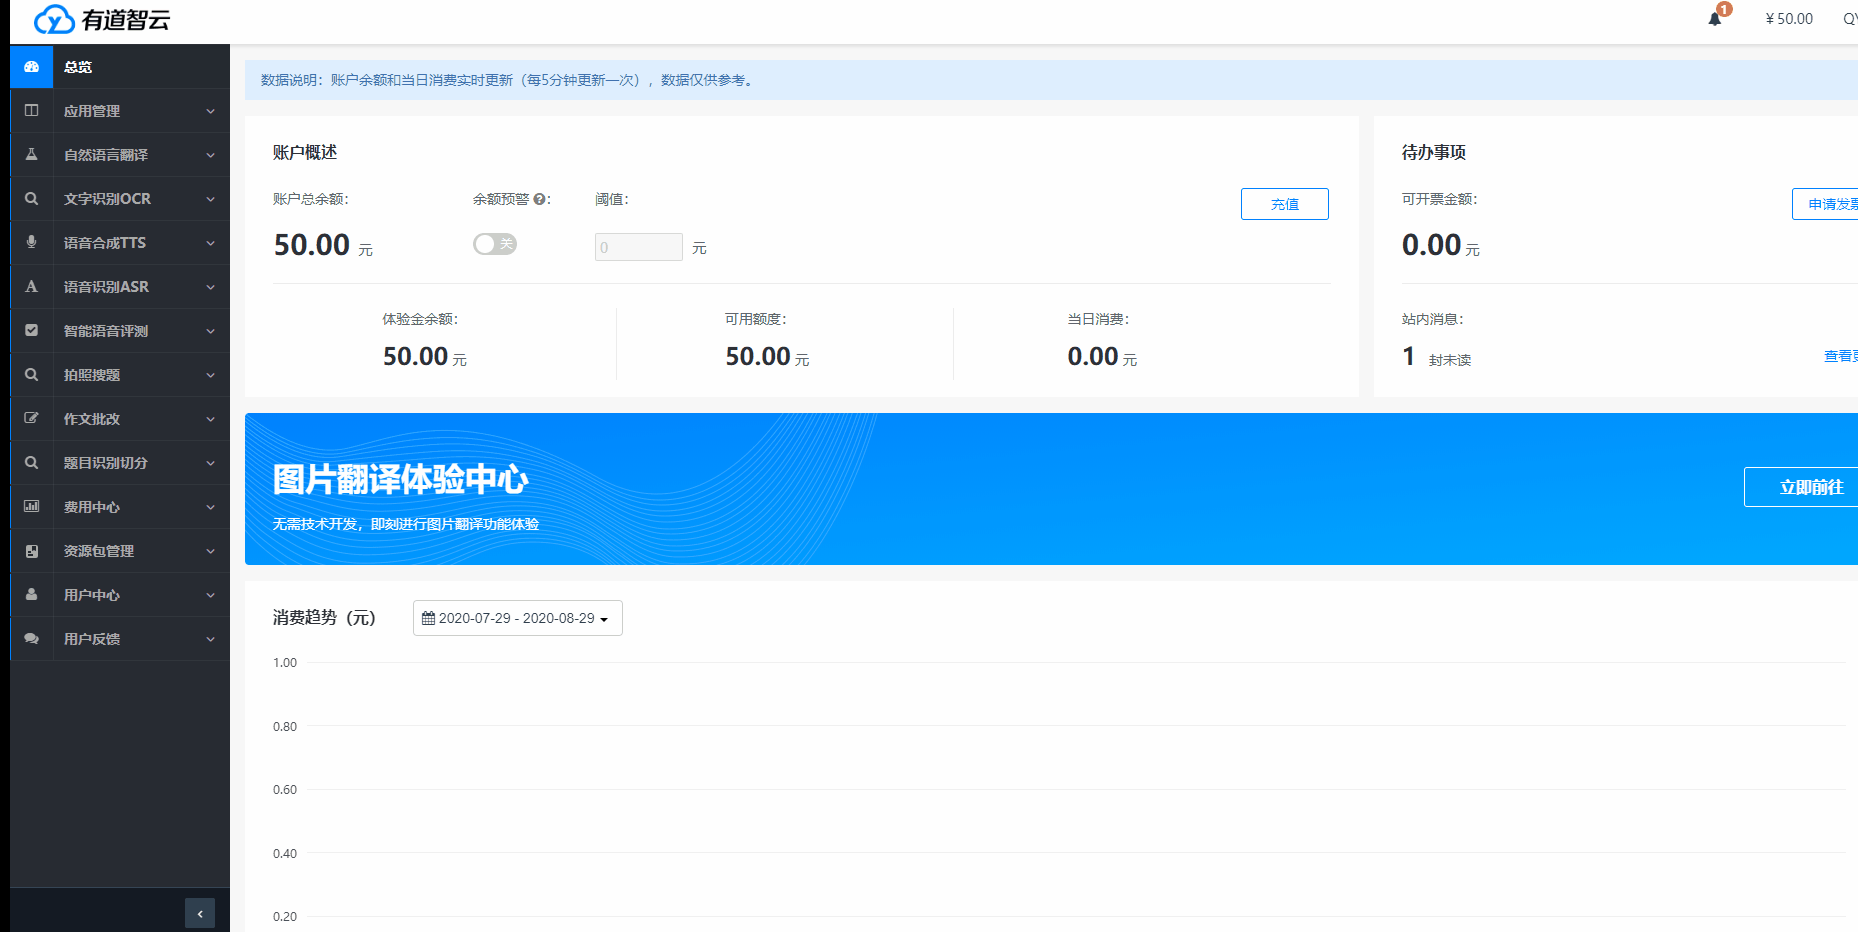1858x932 pixels.
Task: Click the 应用管理 sidebar icon
Action: click(31, 111)
